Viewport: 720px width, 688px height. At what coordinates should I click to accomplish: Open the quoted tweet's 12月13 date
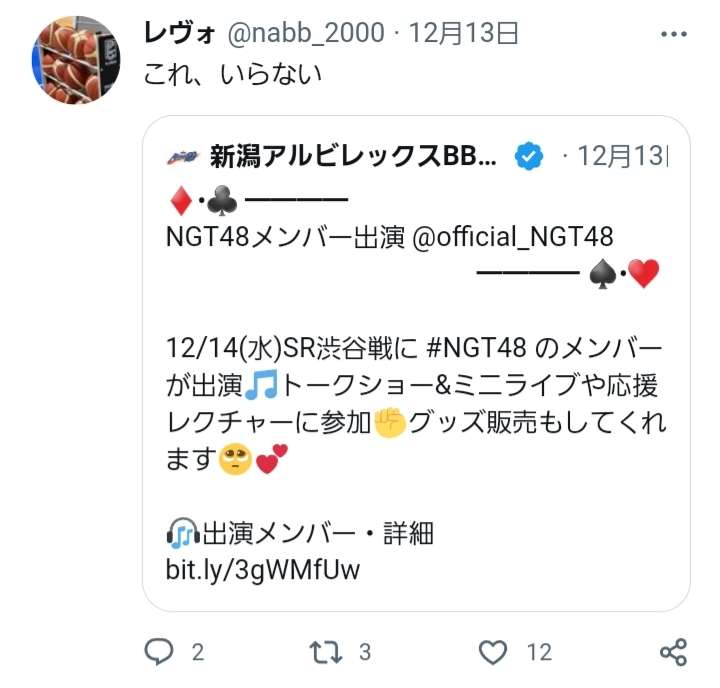(623, 156)
